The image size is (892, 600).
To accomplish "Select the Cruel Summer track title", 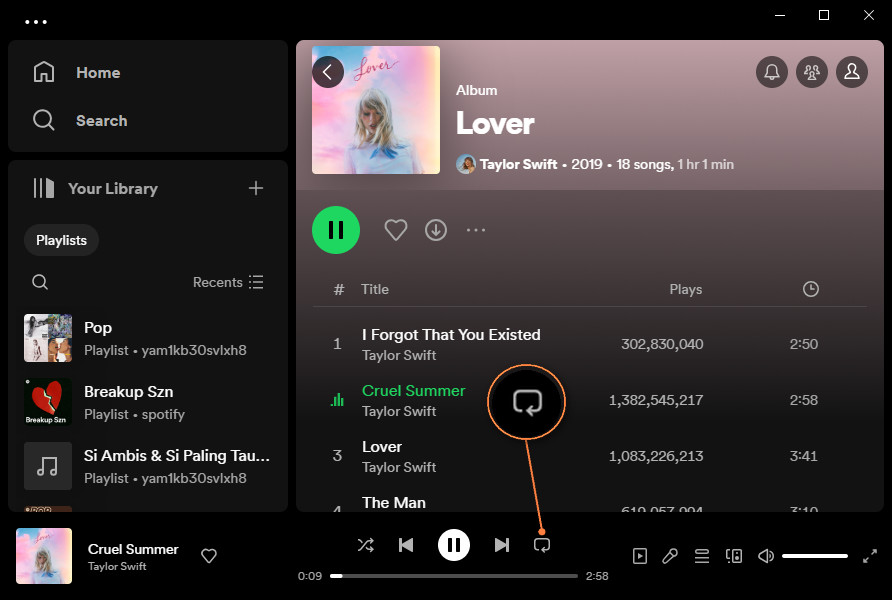I will click(x=414, y=391).
